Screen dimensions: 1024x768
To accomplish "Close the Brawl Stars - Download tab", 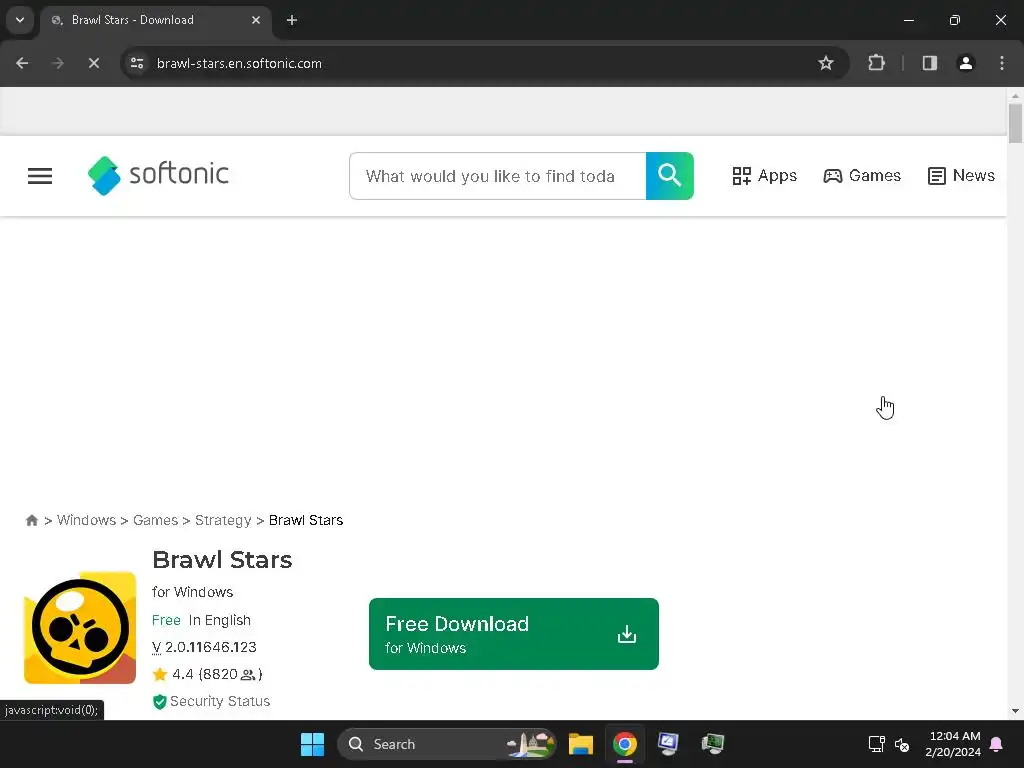I will [256, 20].
